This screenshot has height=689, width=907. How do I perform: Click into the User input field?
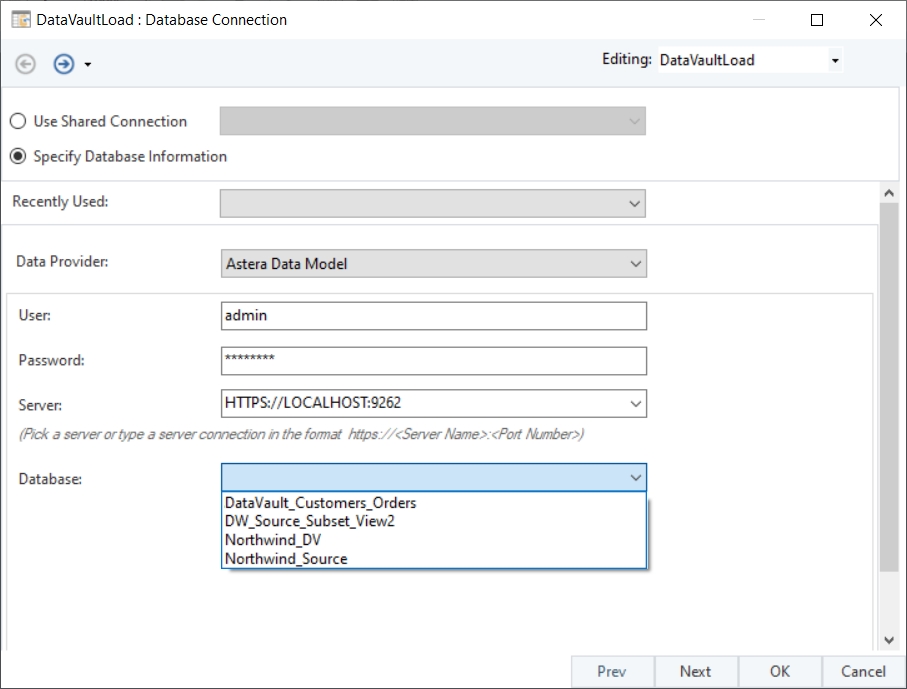tap(433, 316)
